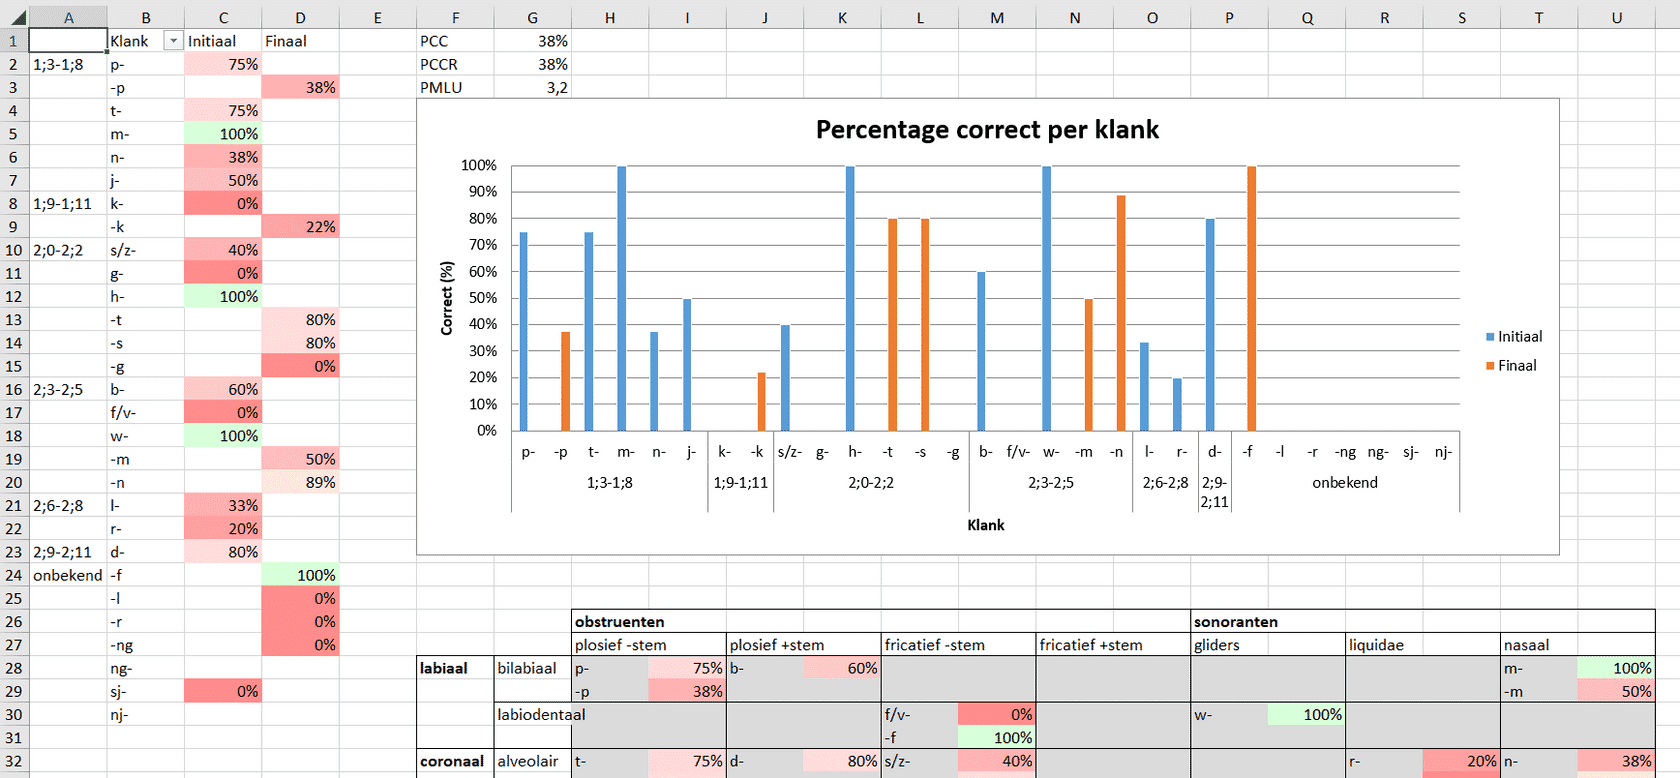The image size is (1680, 778).
Task: Click the 'bilabiaal' cell
Action: (532, 668)
